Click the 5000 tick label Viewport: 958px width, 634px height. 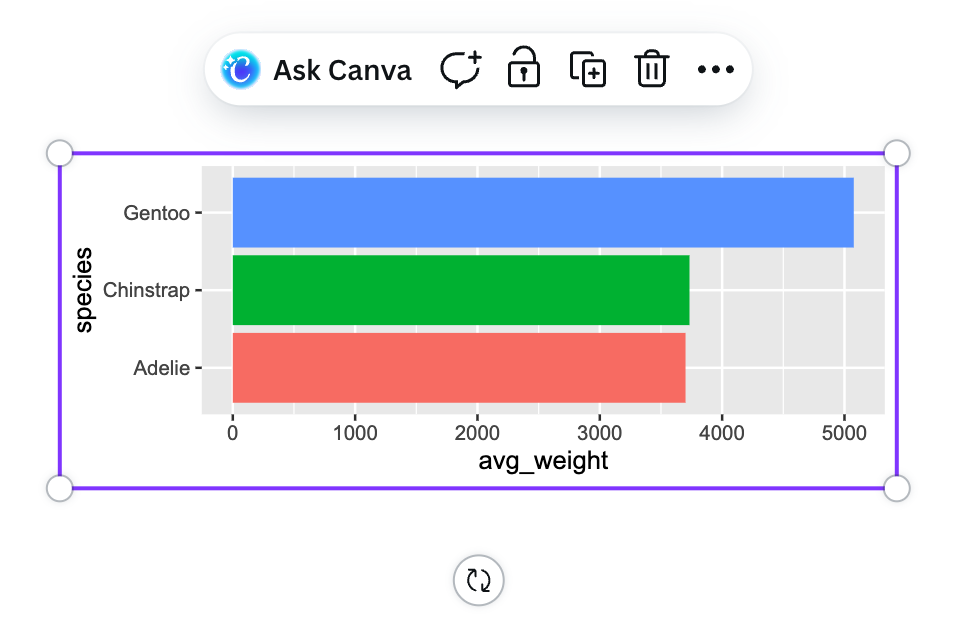(844, 433)
